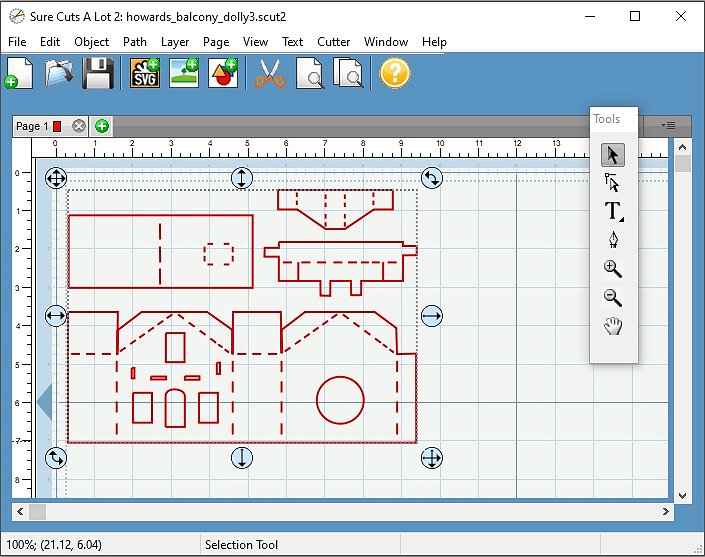Open the page tab bar options menu
The image size is (705, 557).
669,126
